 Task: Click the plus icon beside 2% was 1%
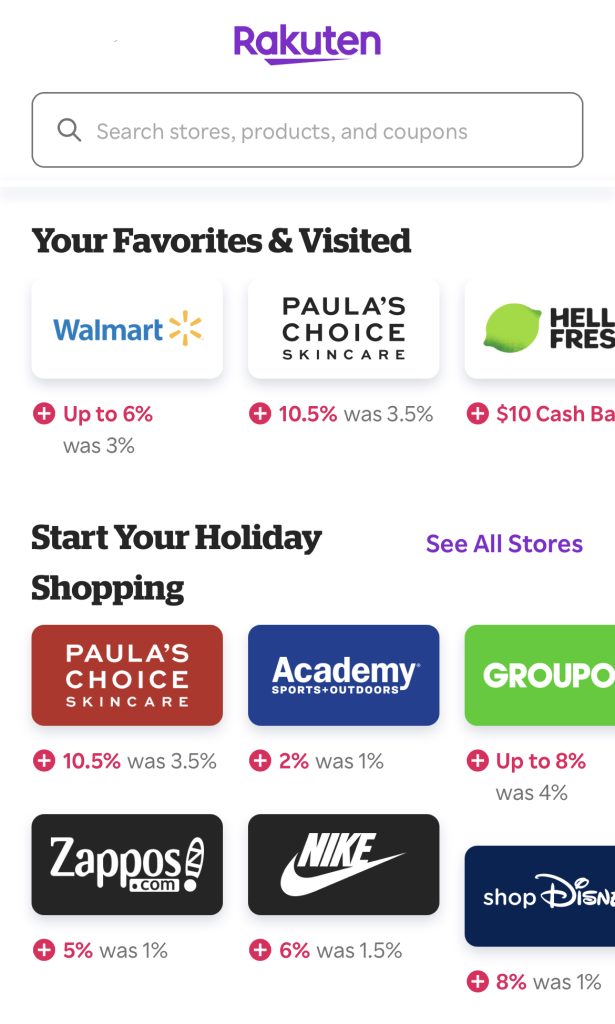260,761
